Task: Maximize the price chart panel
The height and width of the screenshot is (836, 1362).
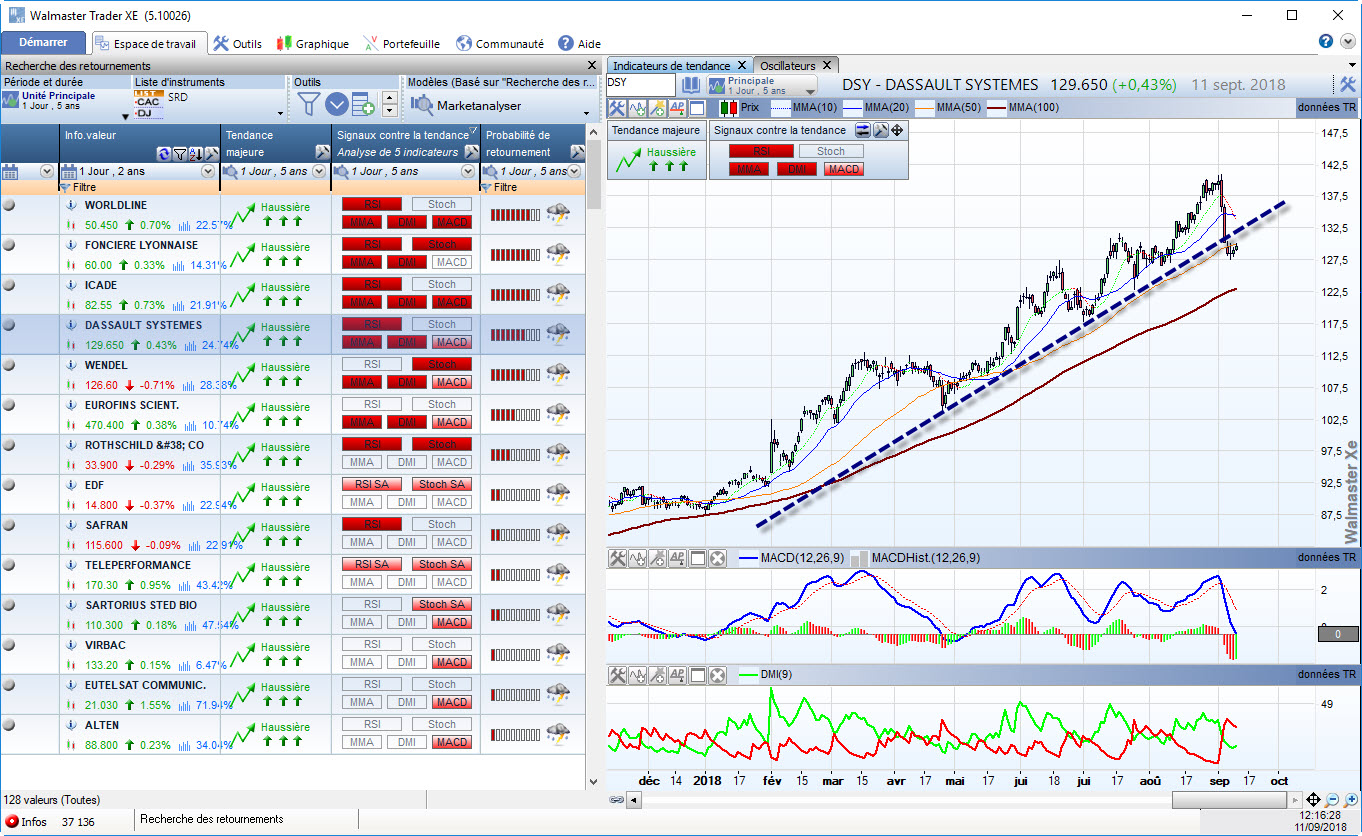Action: [697, 107]
